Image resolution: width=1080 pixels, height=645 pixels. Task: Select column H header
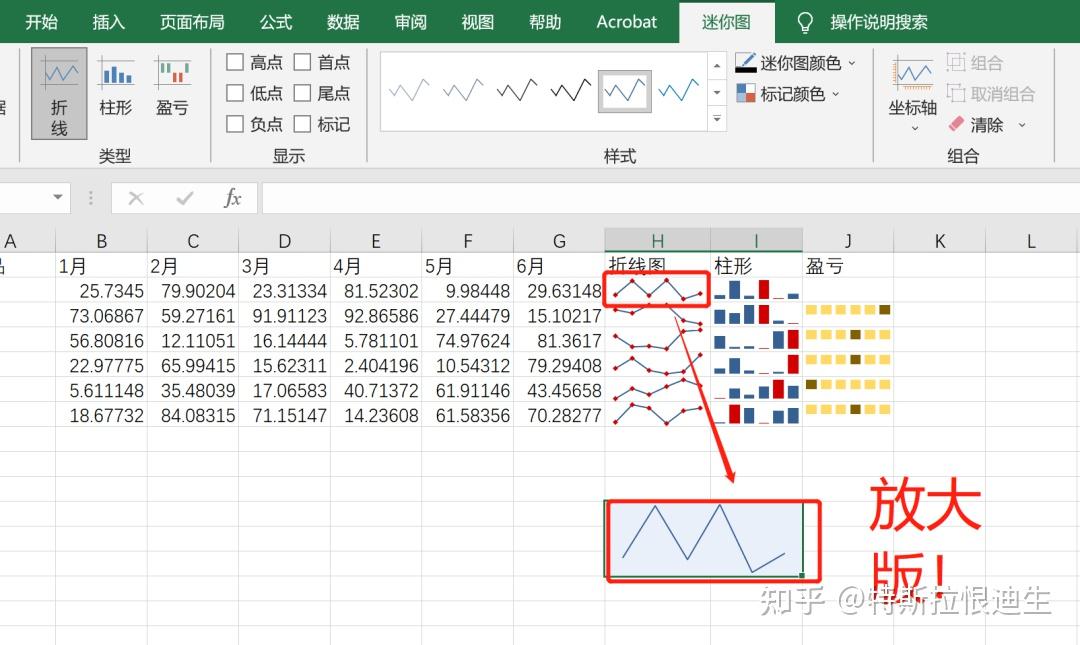point(658,241)
